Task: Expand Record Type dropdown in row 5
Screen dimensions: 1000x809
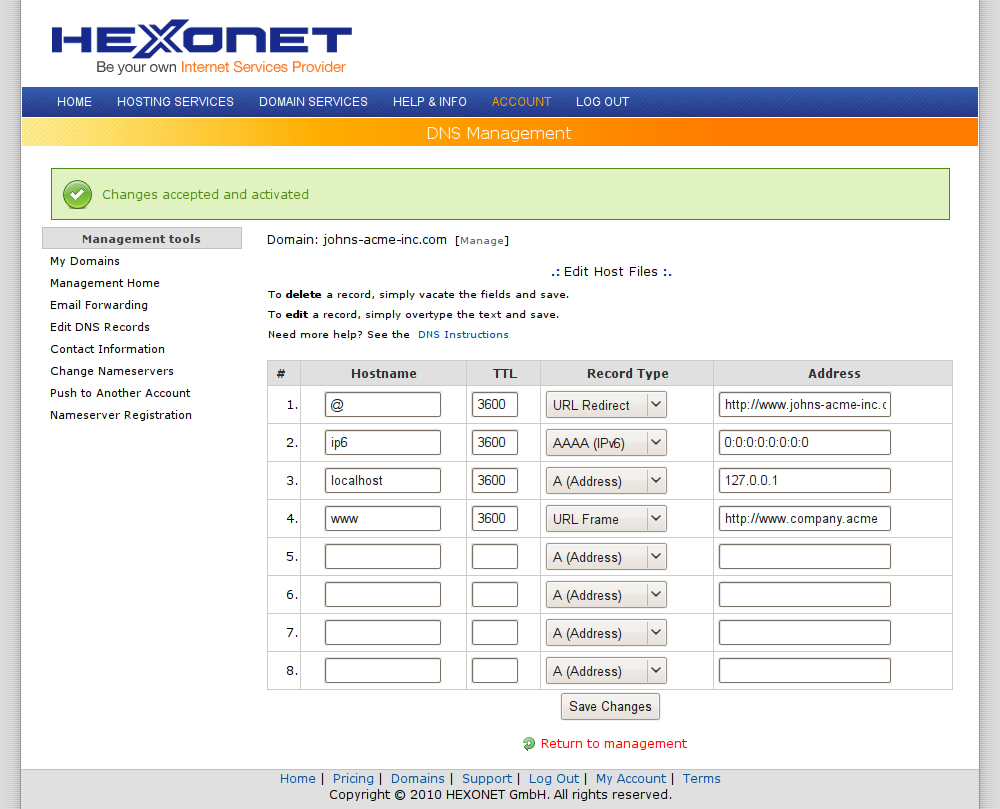Action: click(x=606, y=557)
